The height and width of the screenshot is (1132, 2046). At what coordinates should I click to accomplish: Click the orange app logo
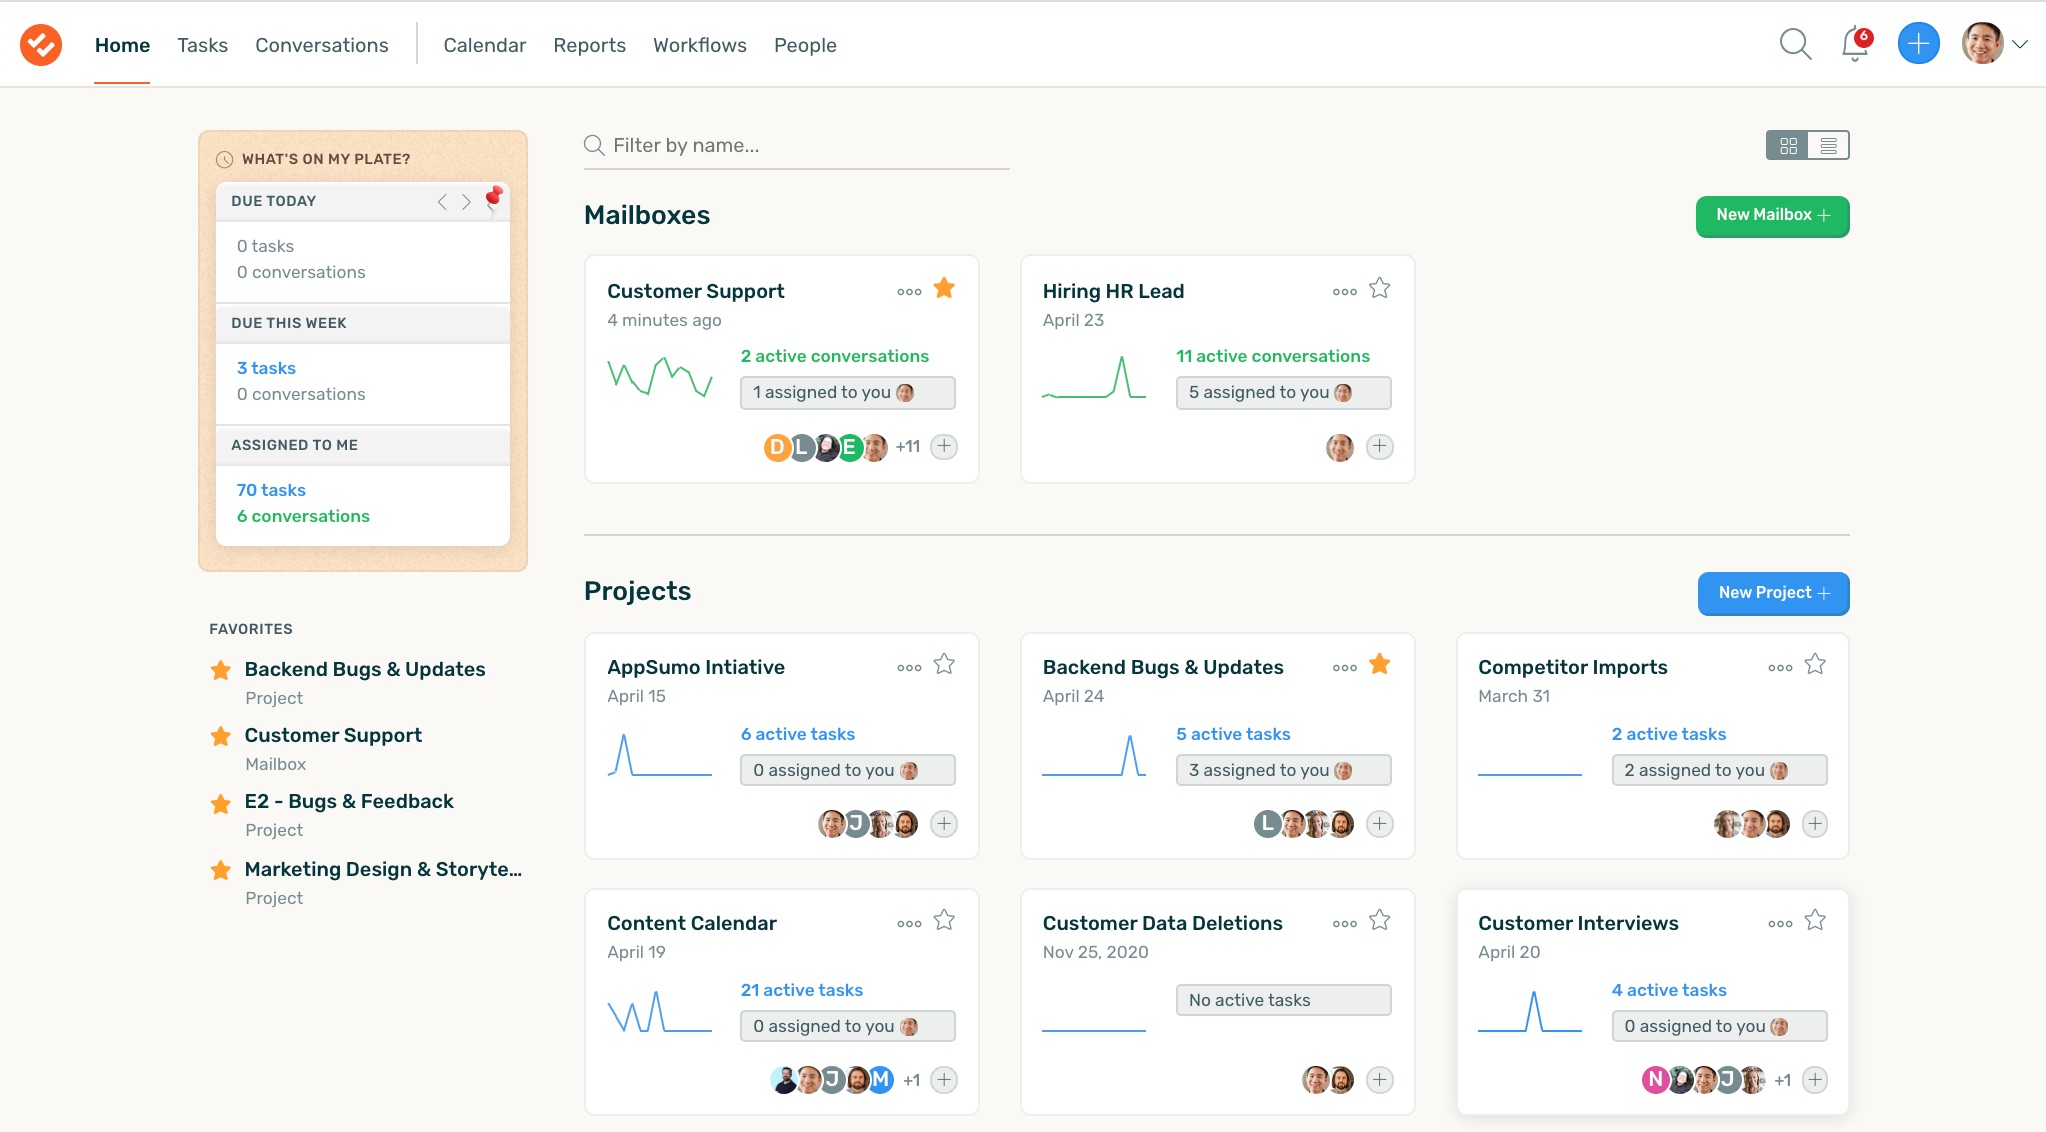point(40,43)
